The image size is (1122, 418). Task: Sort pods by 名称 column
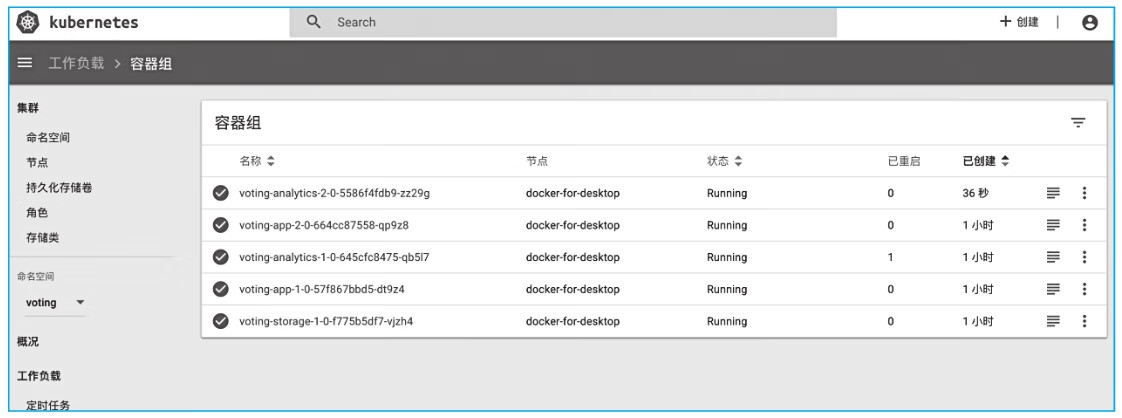point(256,161)
